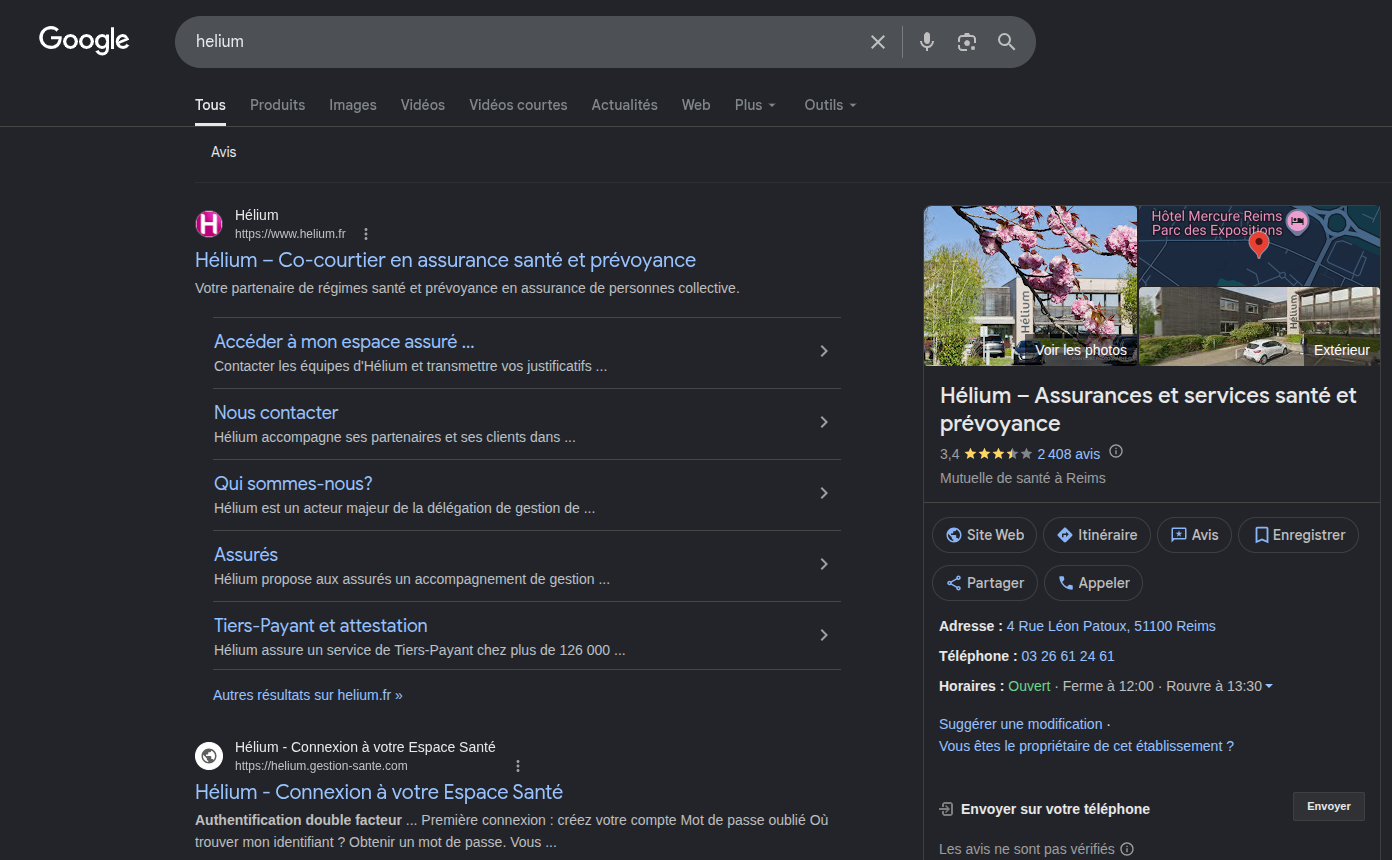
Task: Save the place with Enregistrer button
Action: click(x=1298, y=535)
